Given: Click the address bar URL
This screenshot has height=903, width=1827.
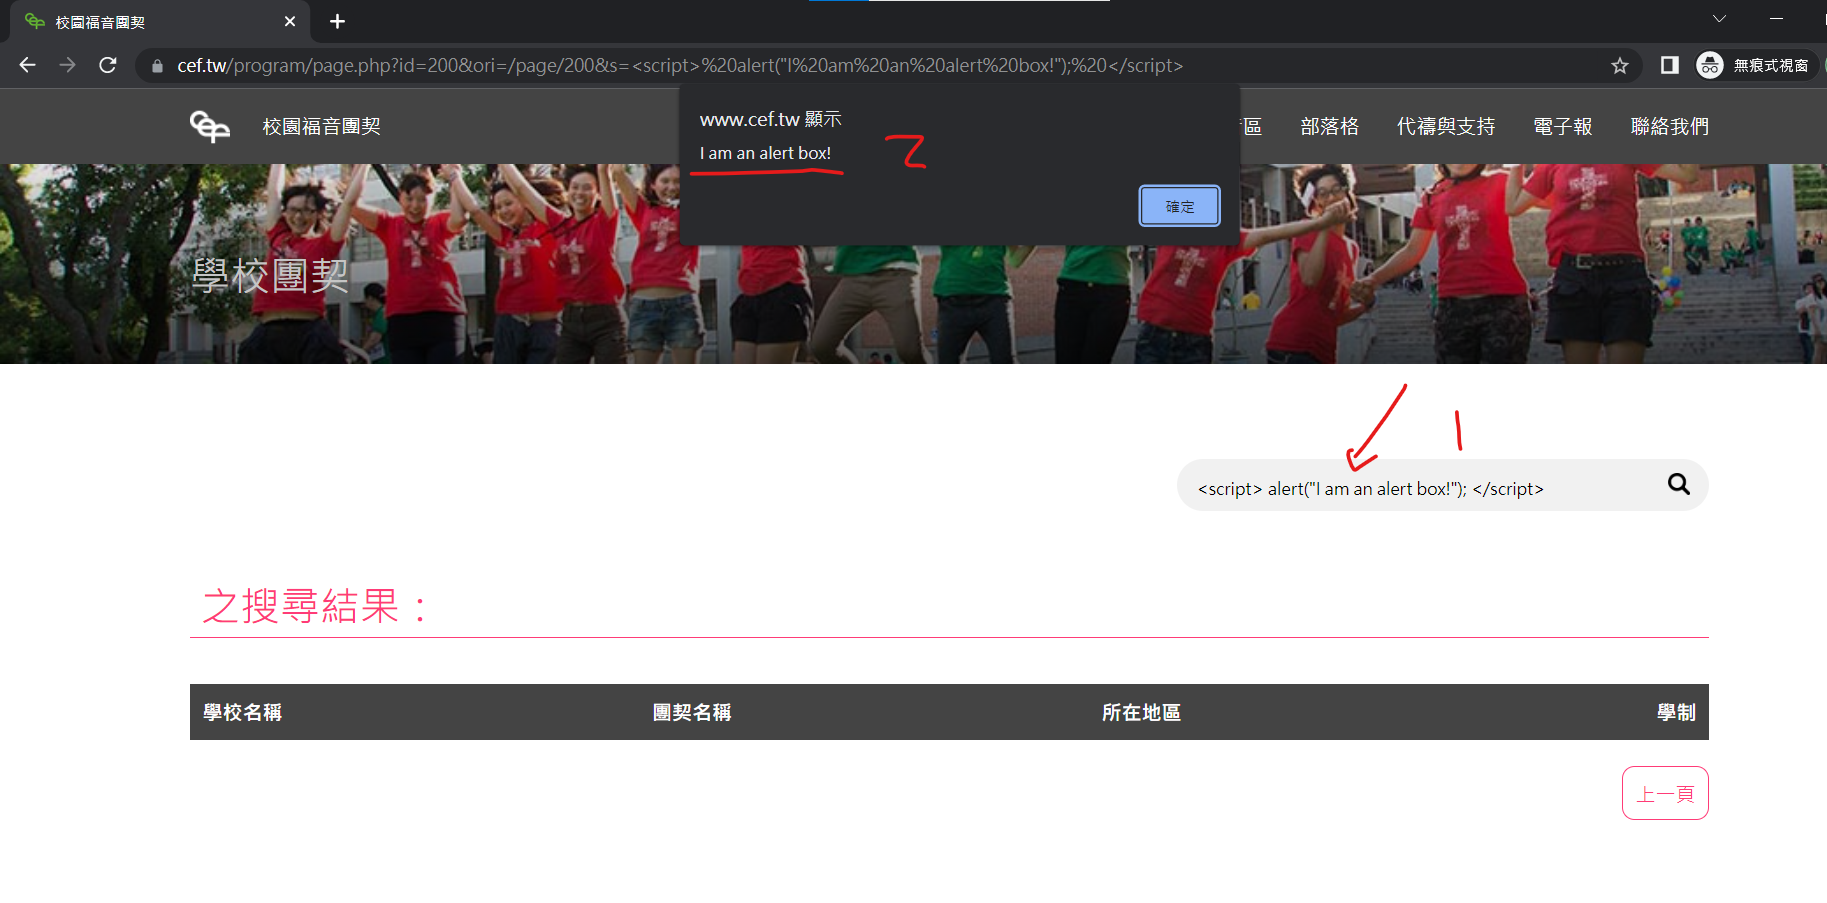Looking at the screenshot, I should click(x=680, y=65).
